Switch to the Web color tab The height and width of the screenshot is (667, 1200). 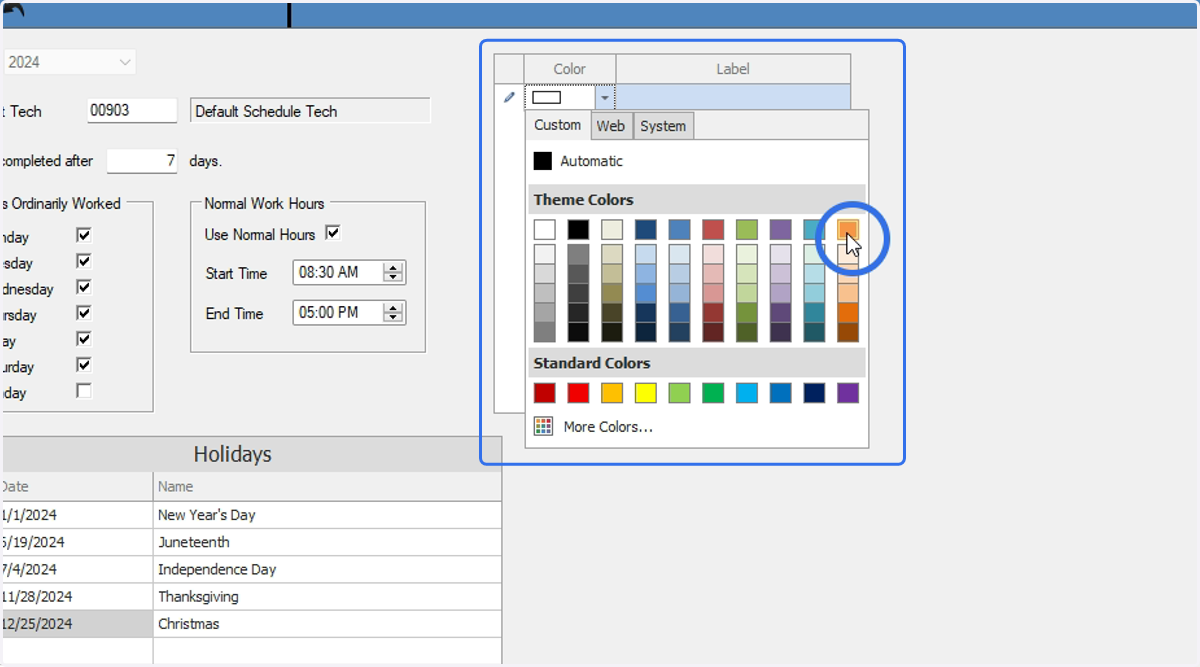pyautogui.click(x=611, y=126)
